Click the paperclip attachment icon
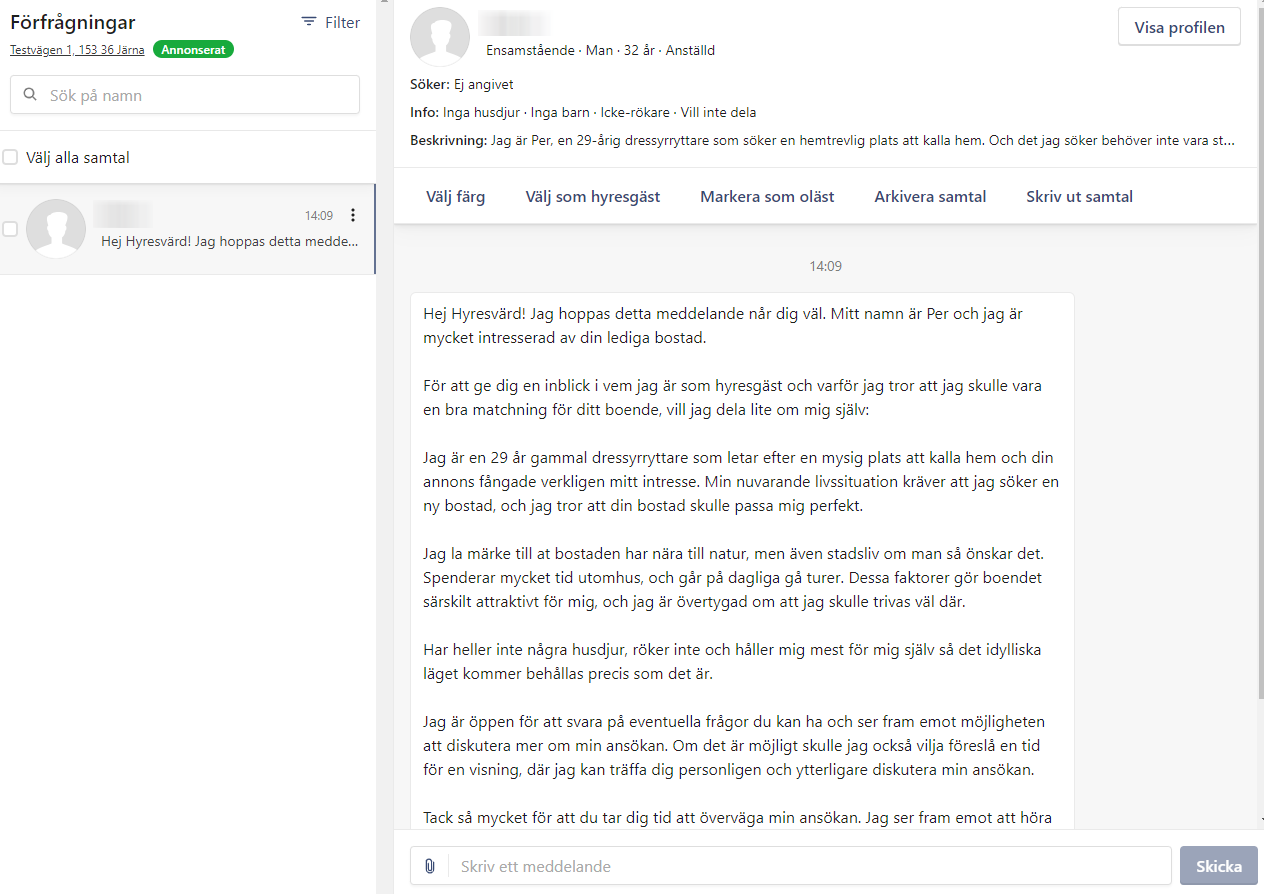 430,866
